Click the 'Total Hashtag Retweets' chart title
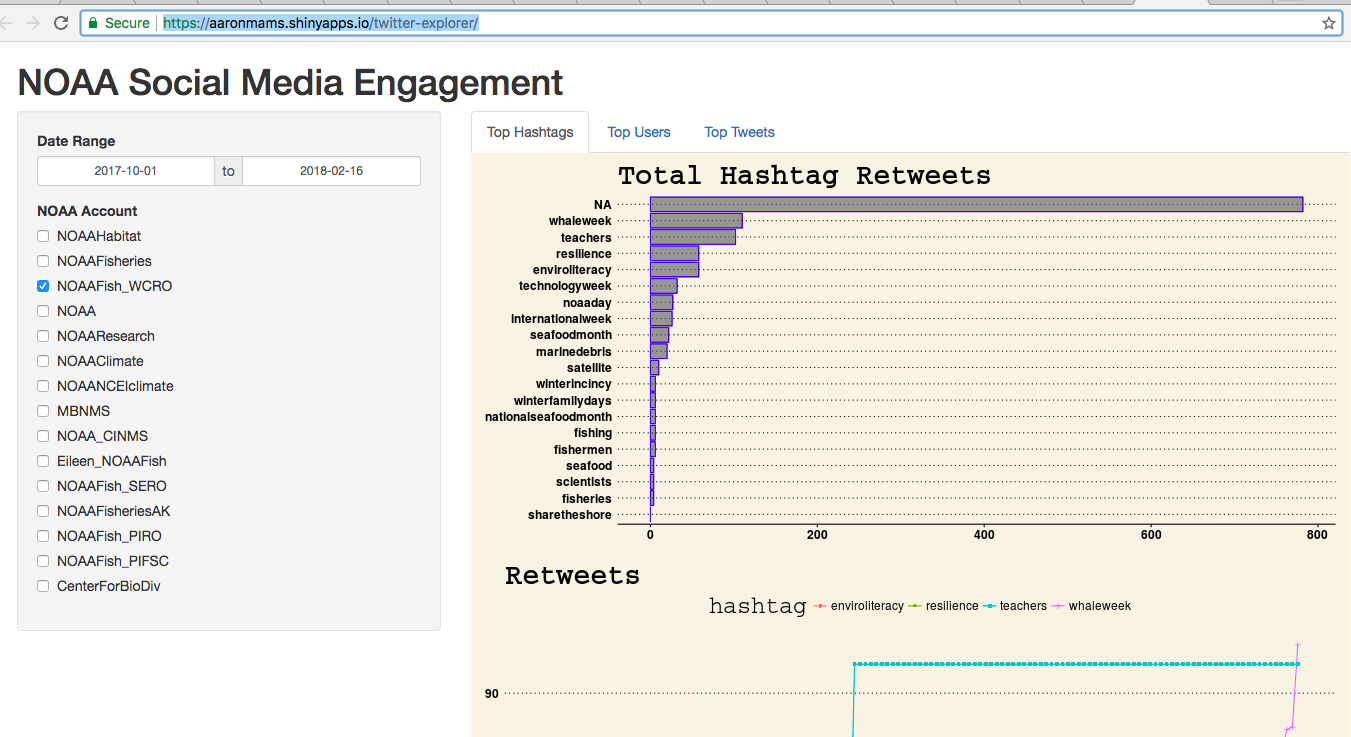1351x737 pixels. pos(804,176)
